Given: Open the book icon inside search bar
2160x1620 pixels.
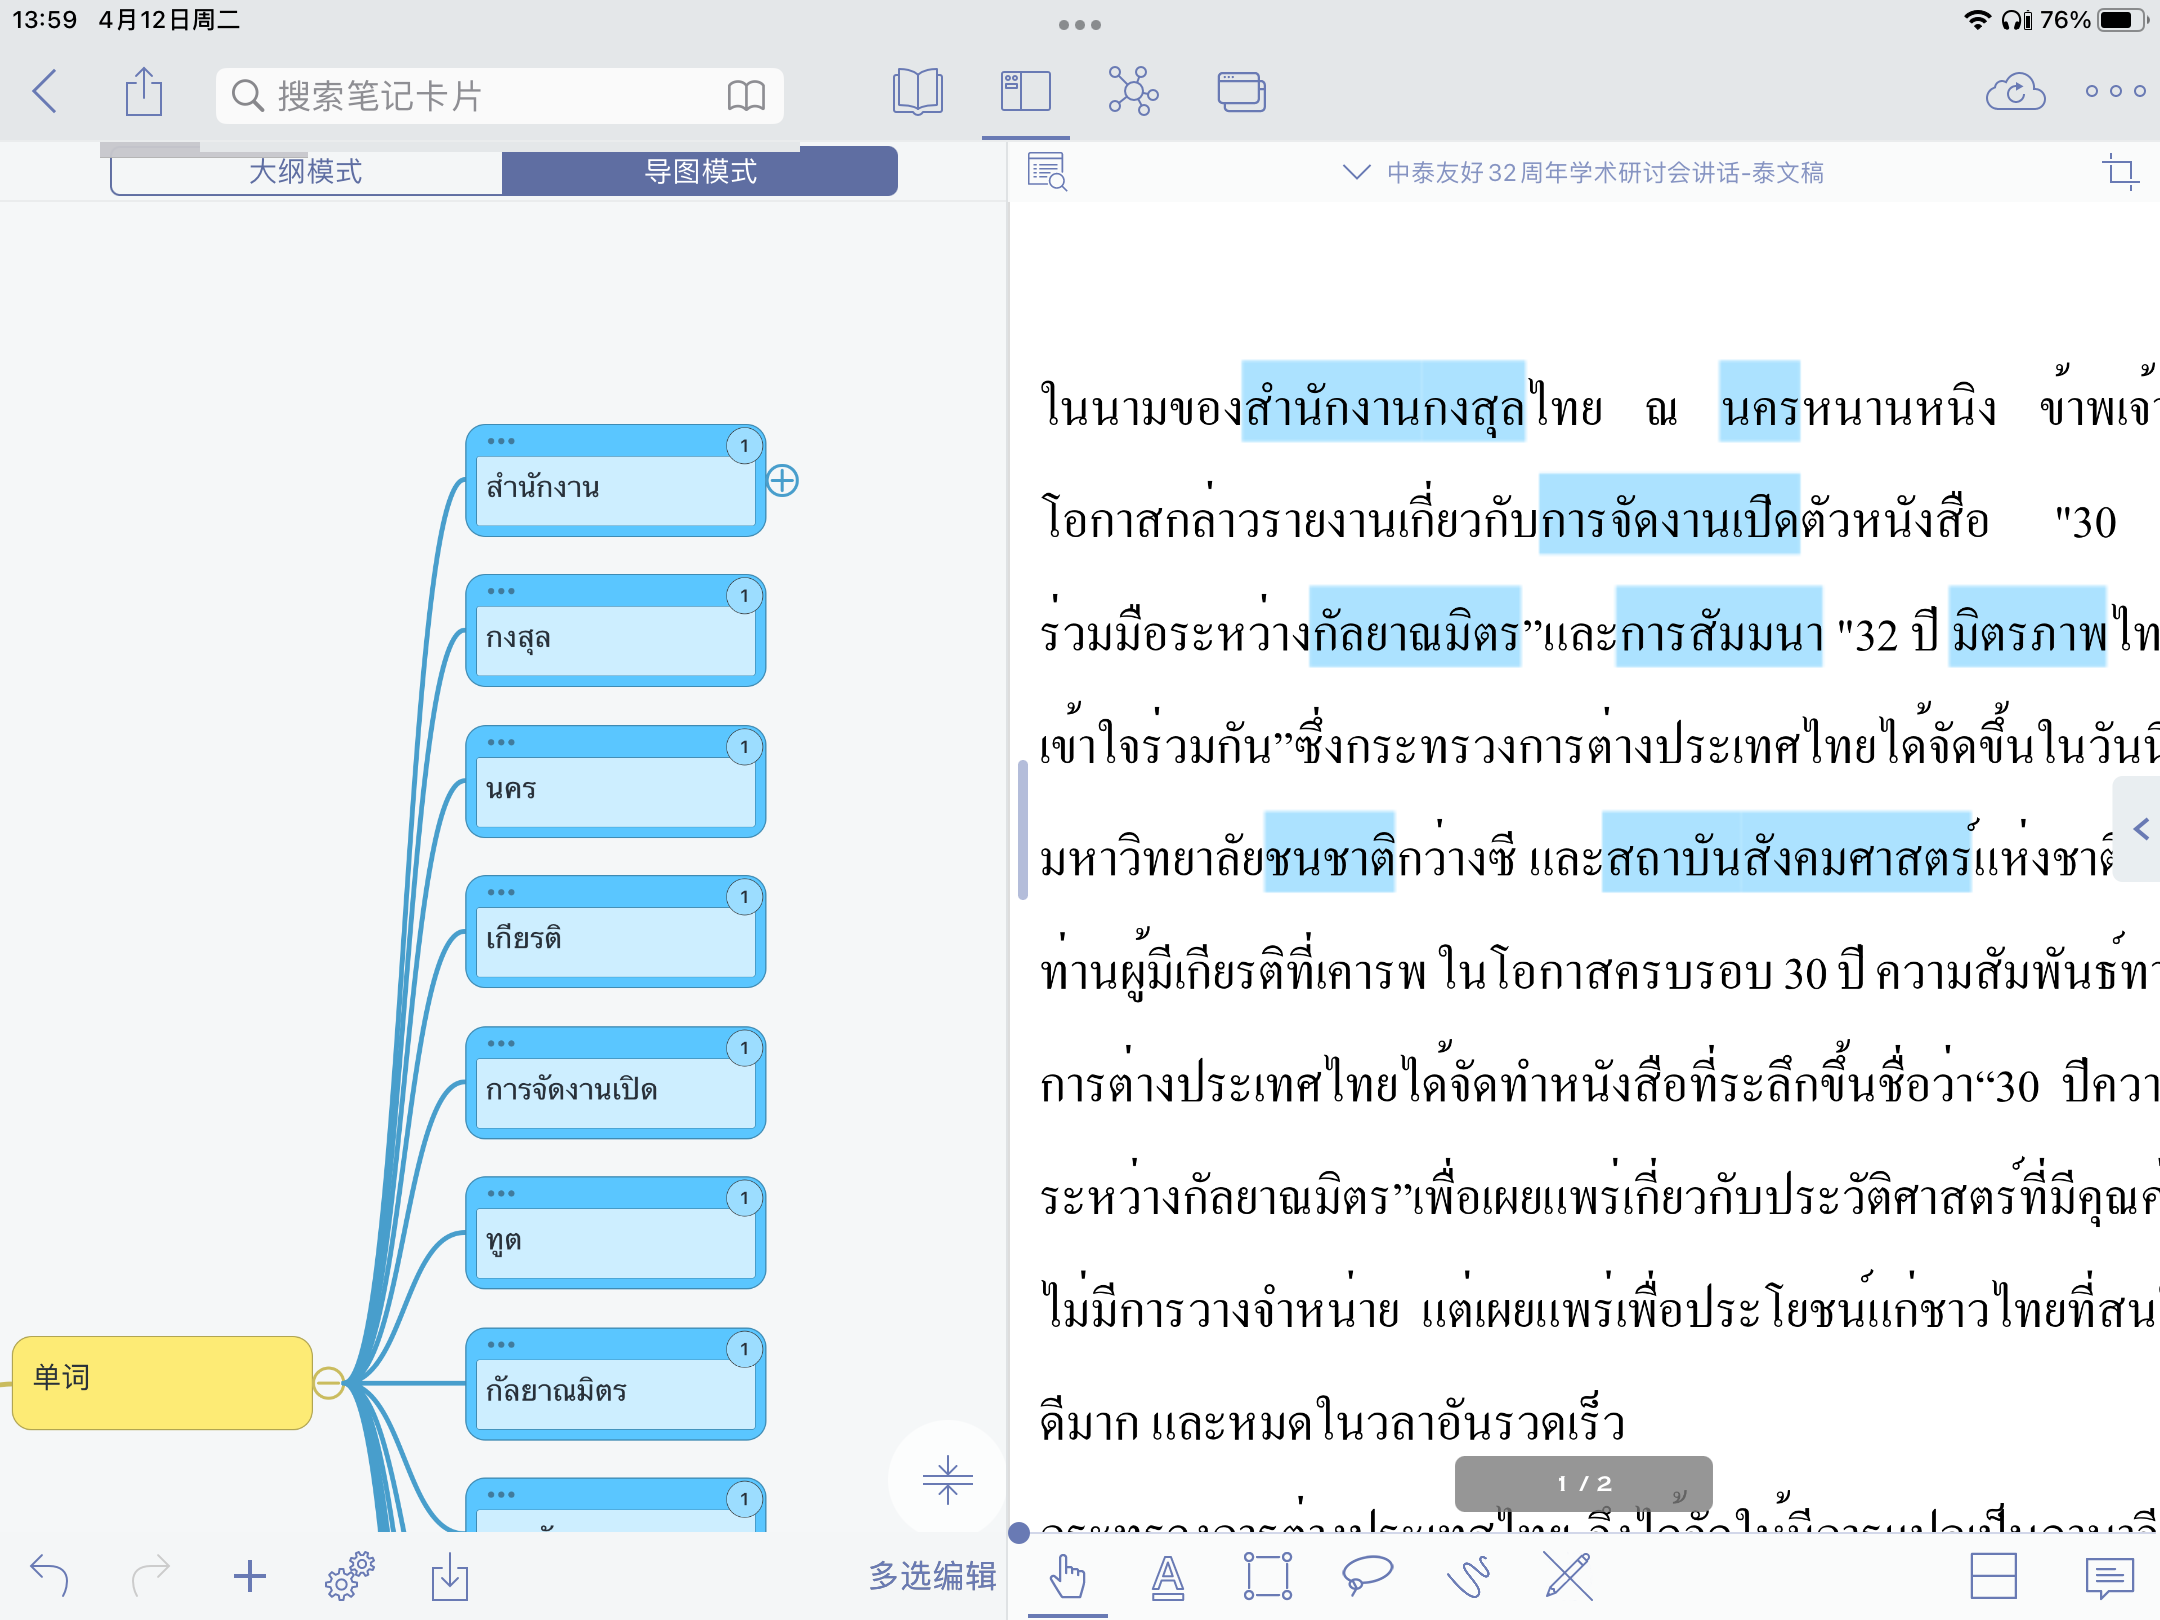Looking at the screenshot, I should coord(746,96).
